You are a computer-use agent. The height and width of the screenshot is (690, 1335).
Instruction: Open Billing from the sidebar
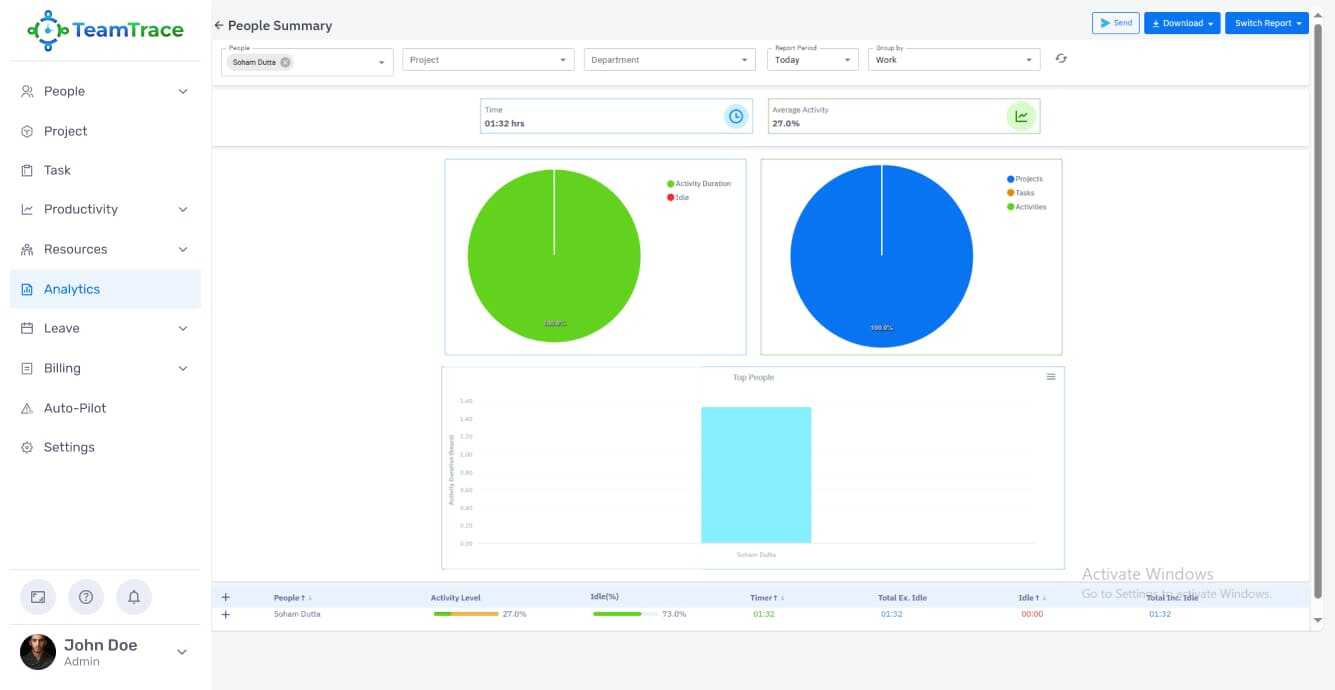coord(61,368)
